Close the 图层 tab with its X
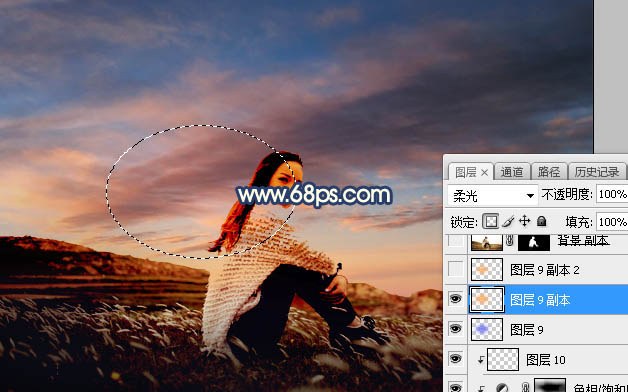 point(485,173)
